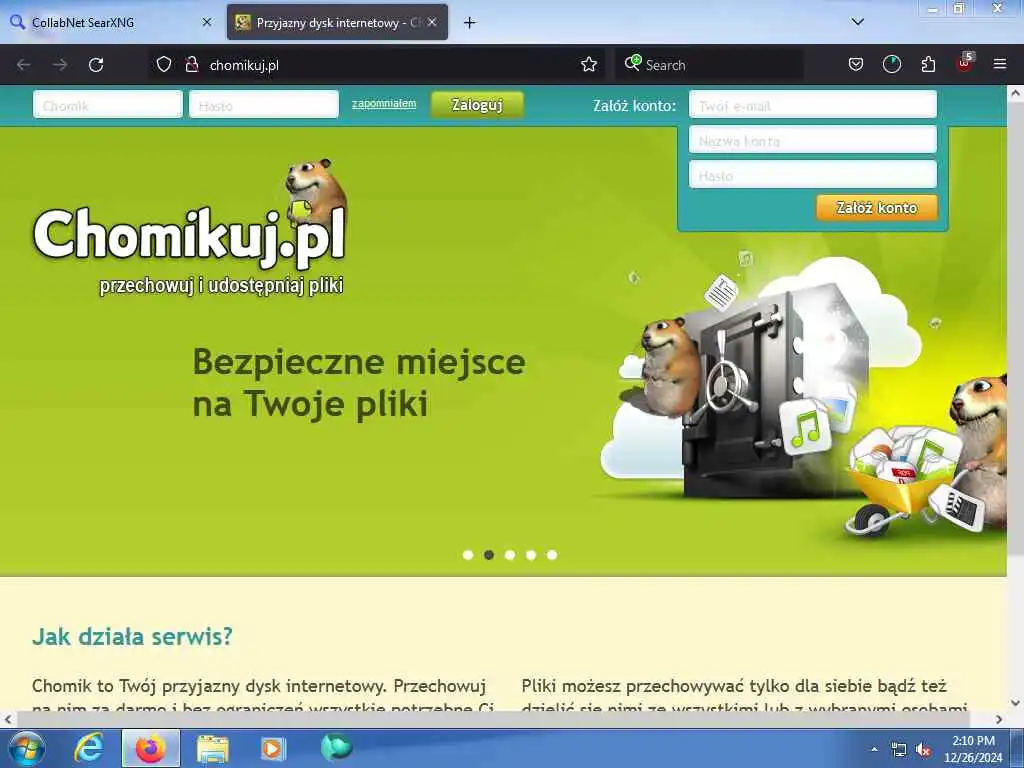
Task: Switch to the CollabNet SearXNG tab
Action: click(x=111, y=22)
